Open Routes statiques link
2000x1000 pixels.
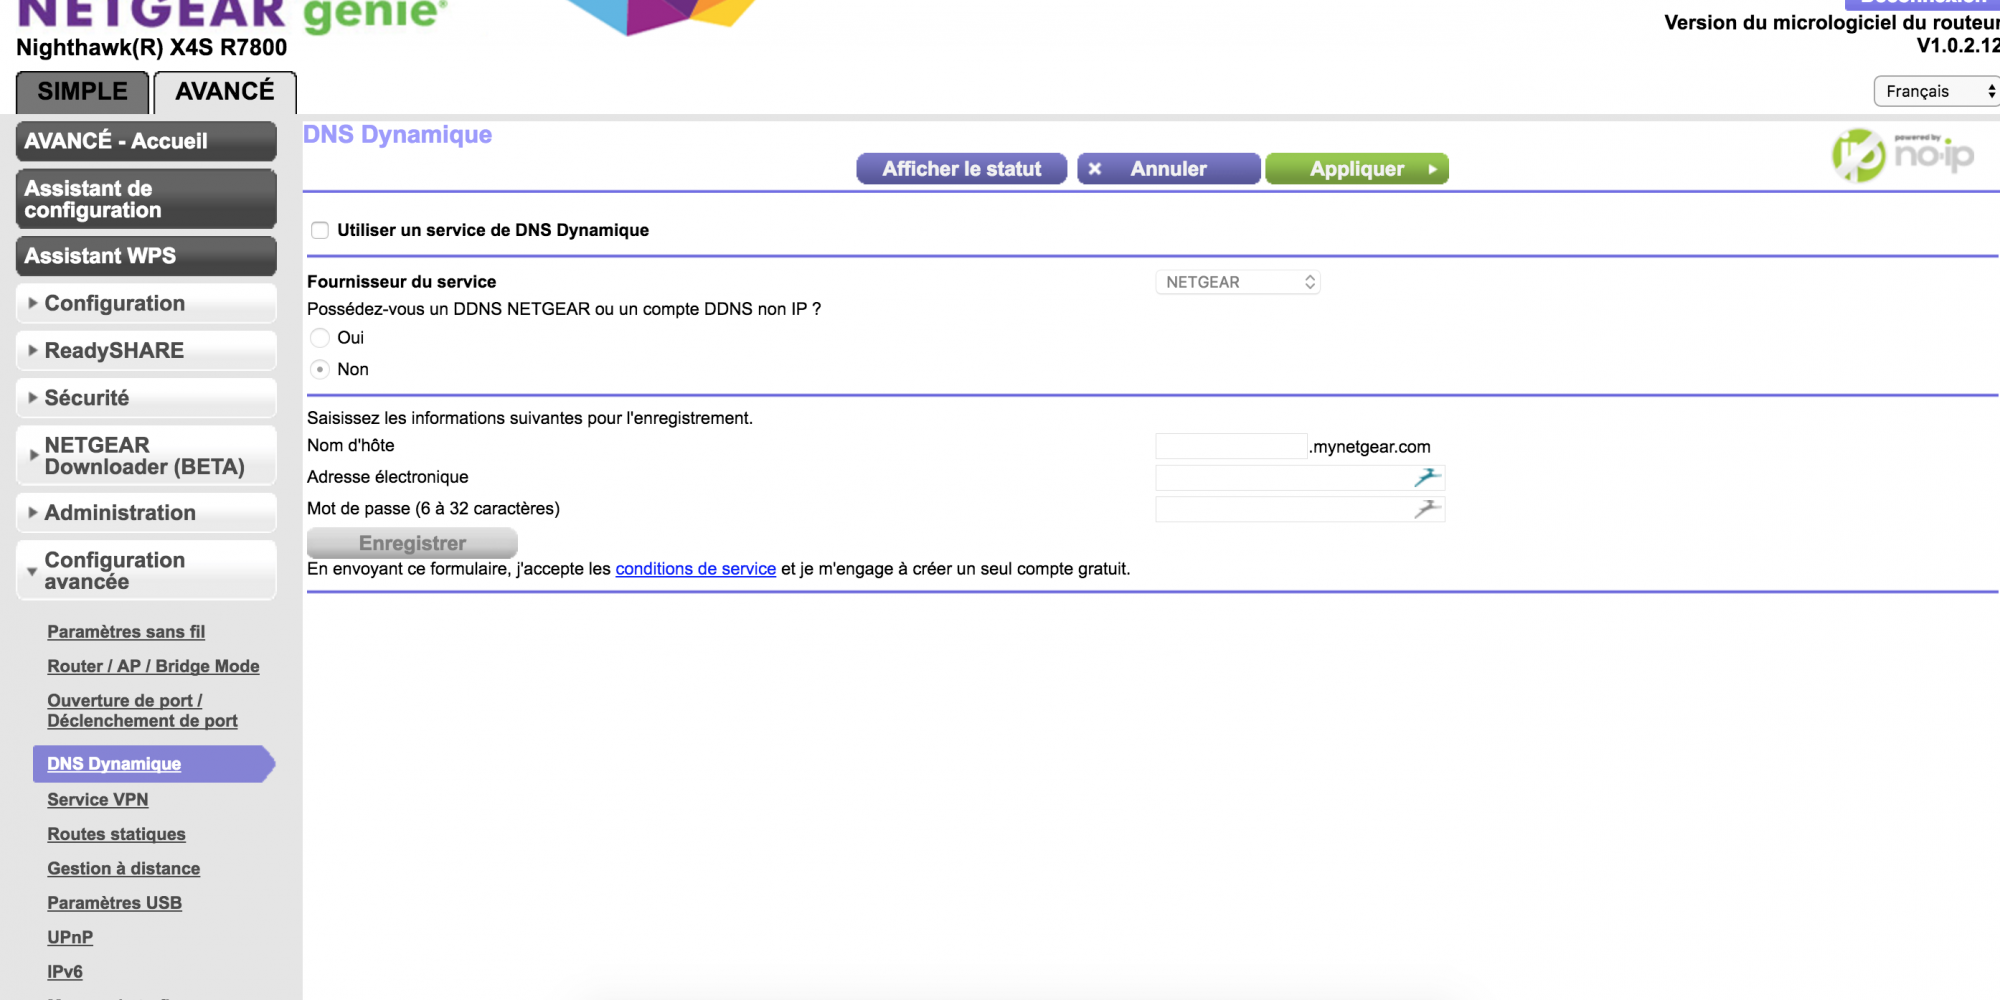point(116,834)
